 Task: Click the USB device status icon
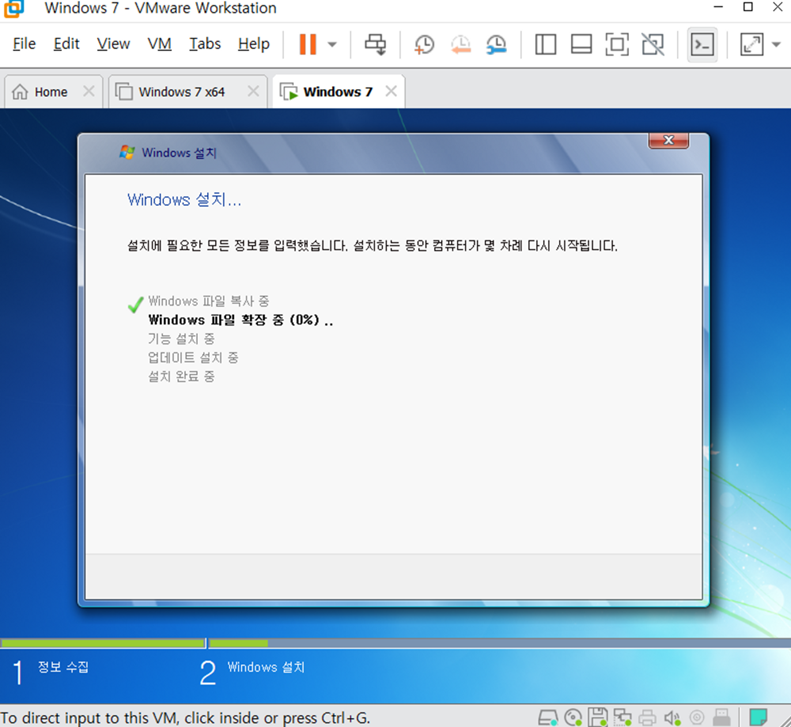pos(721,717)
